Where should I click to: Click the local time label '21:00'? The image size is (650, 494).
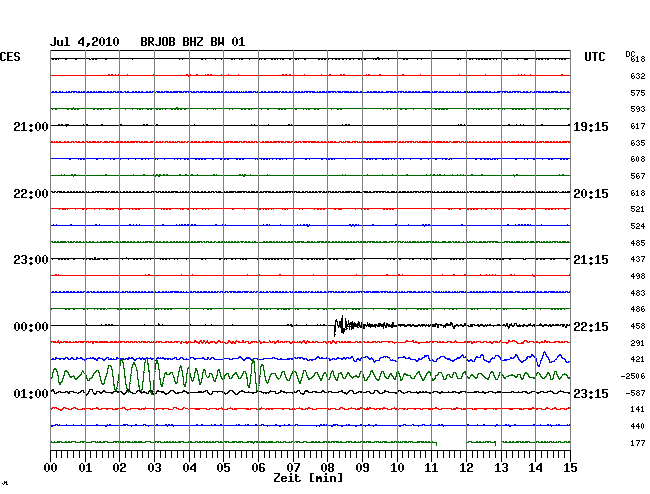coord(31,127)
